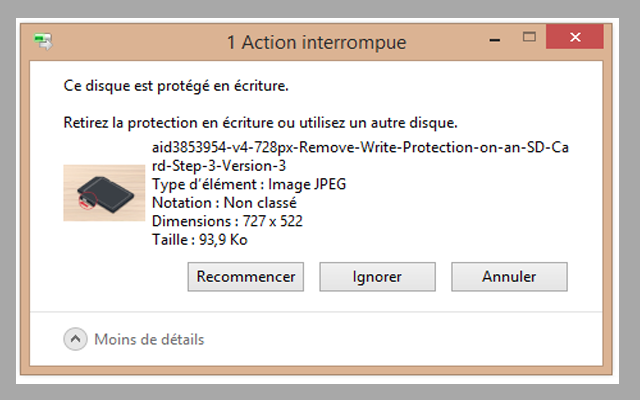Click the "Moins de détails" label
This screenshot has height=400, width=640.
tap(149, 340)
